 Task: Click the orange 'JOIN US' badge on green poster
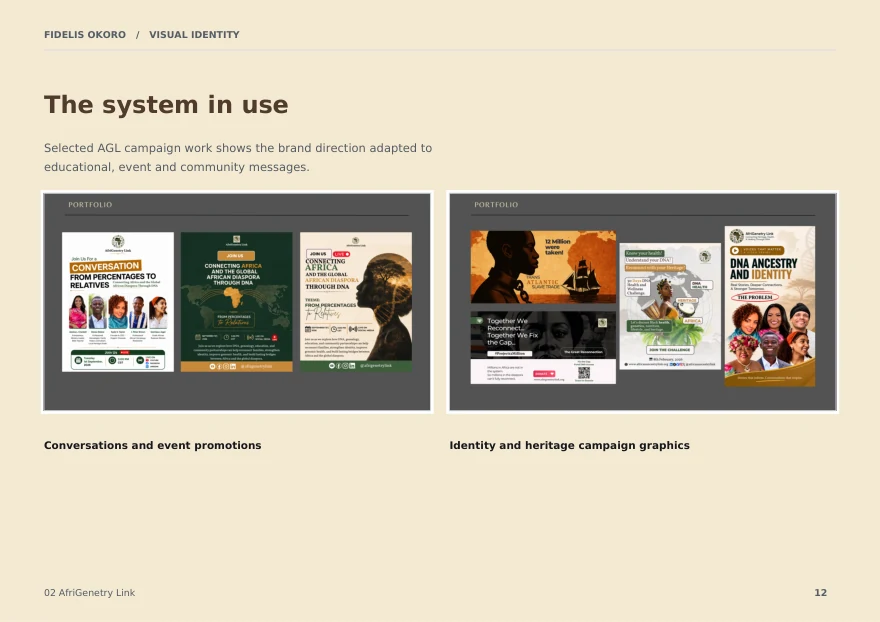[x=236, y=255]
